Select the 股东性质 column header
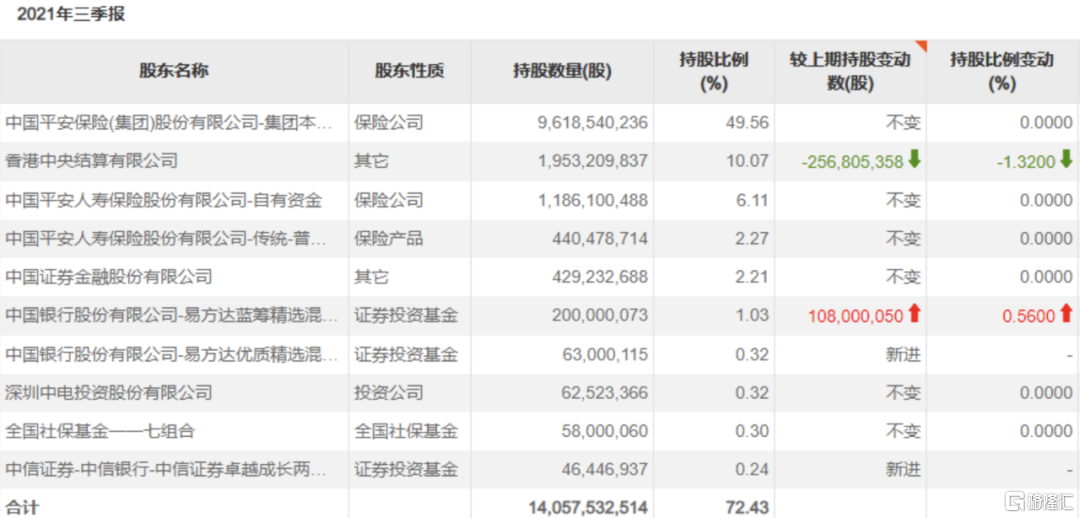 (x=410, y=72)
